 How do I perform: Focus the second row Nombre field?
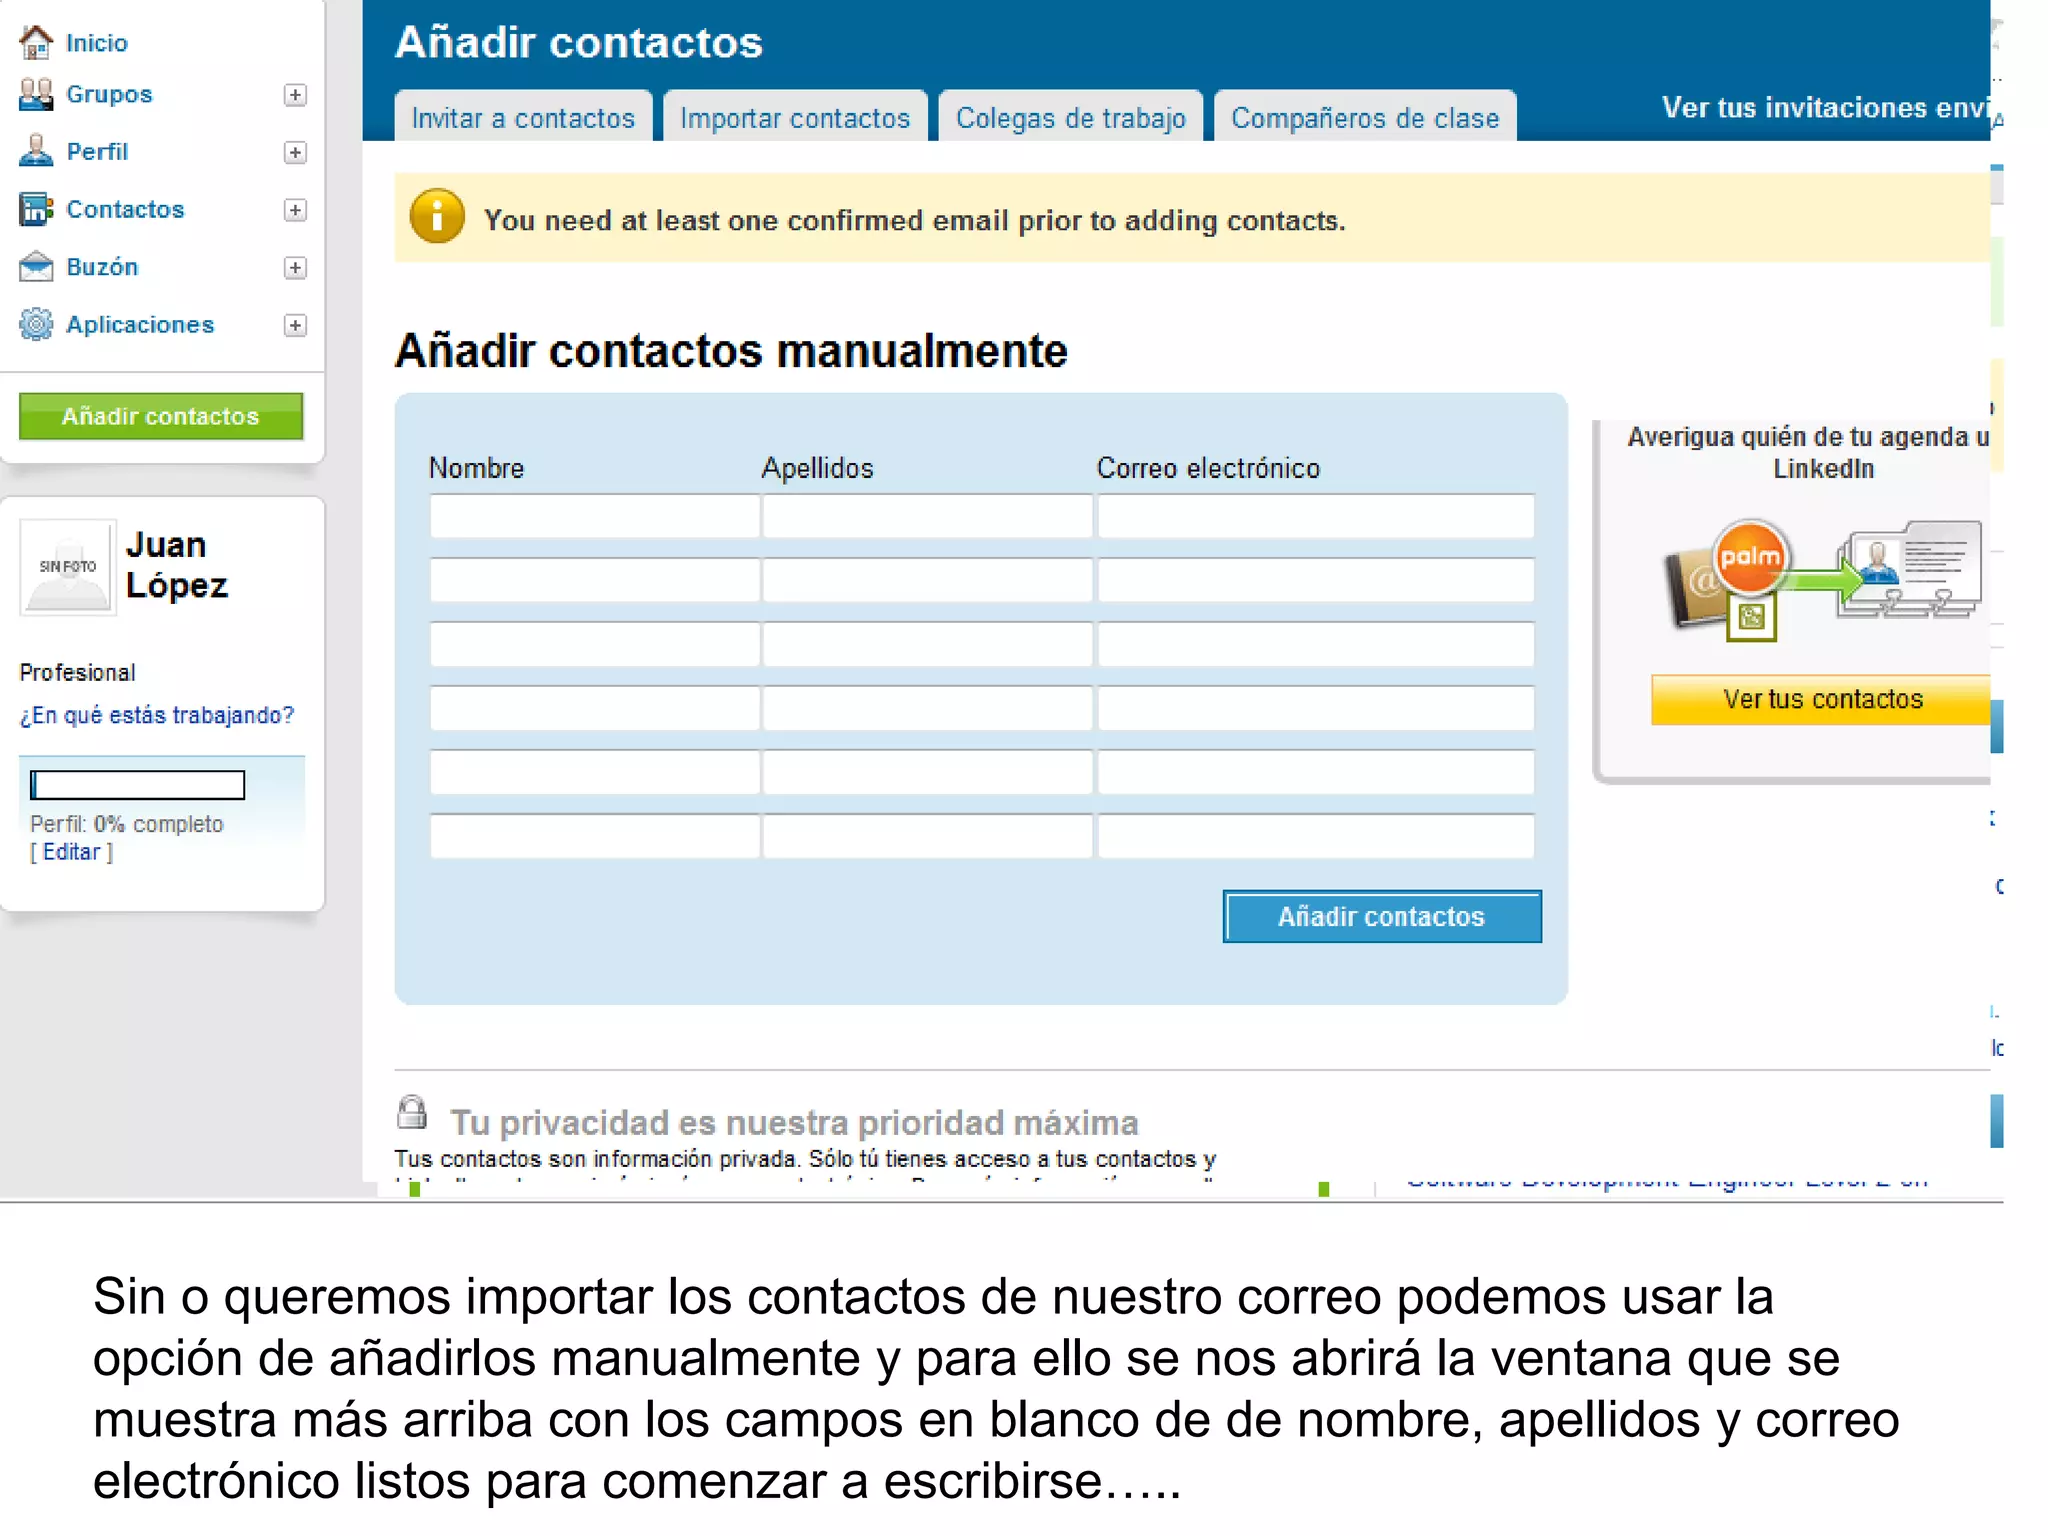pyautogui.click(x=595, y=580)
